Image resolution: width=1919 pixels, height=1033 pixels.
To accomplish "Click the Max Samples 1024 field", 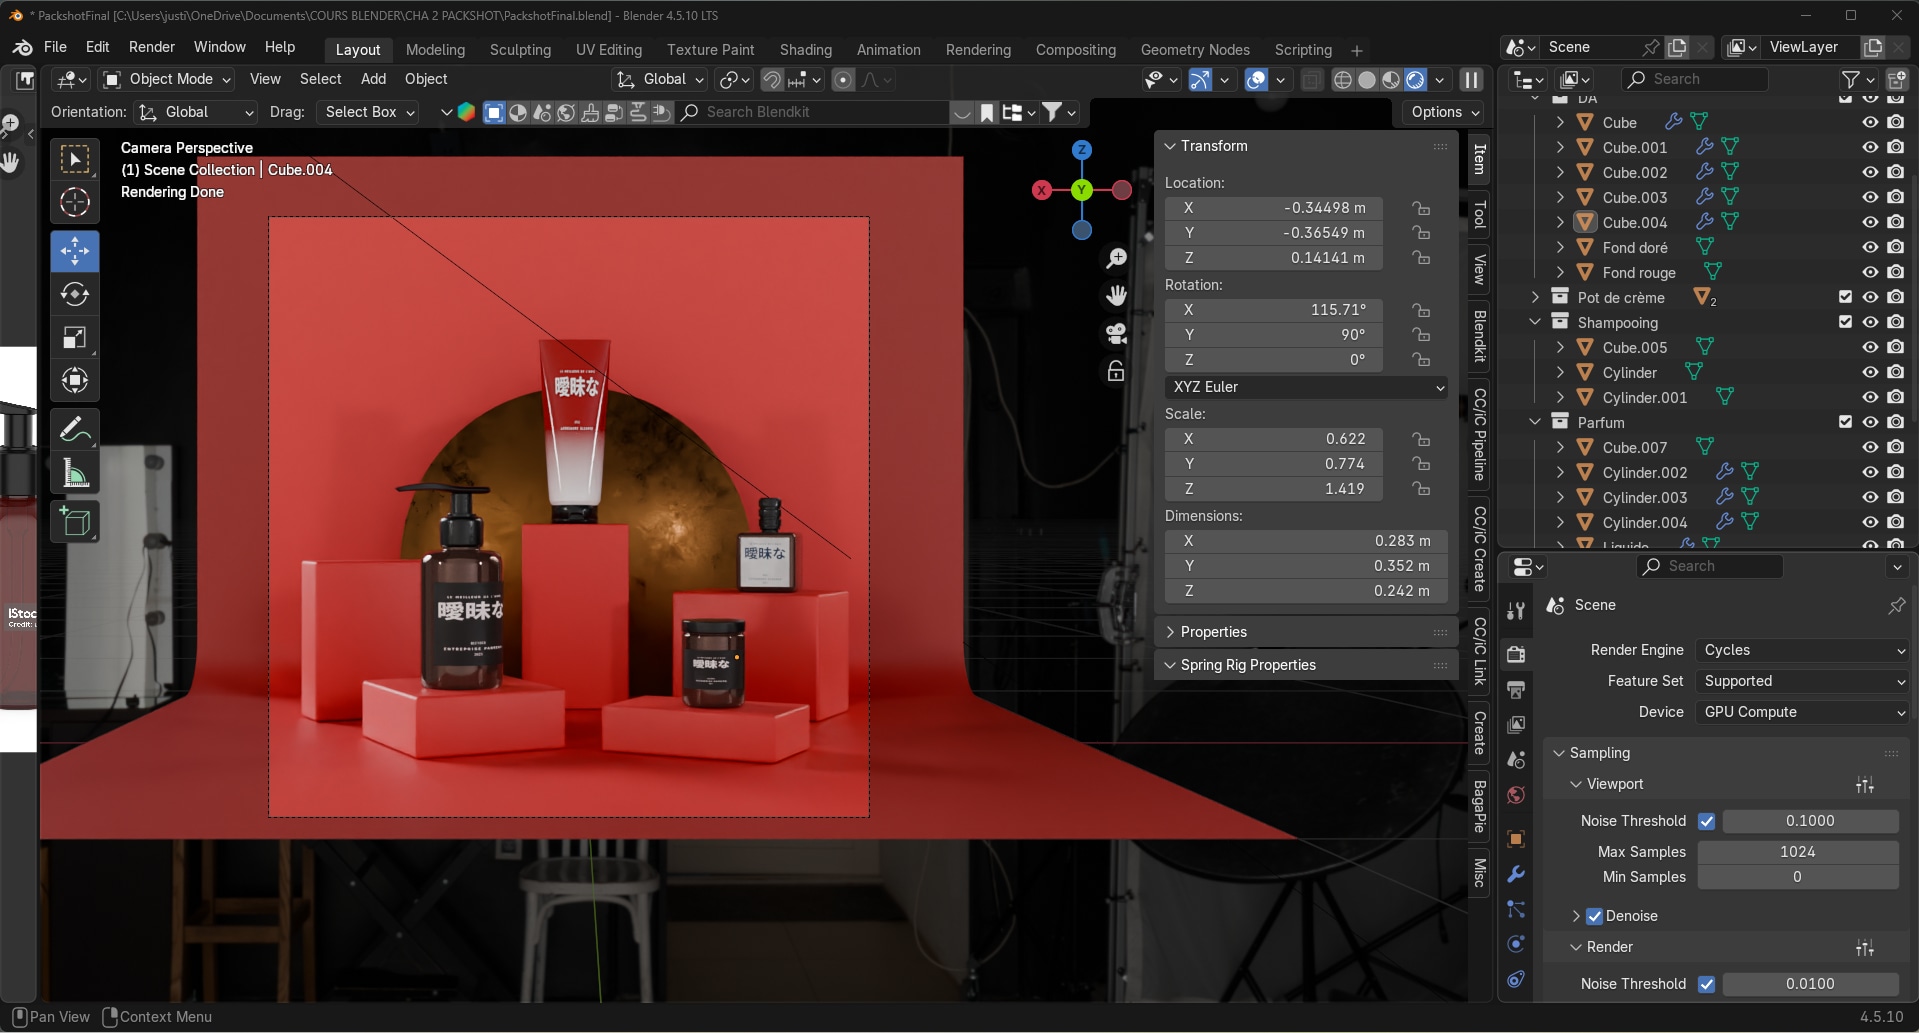I will coord(1798,852).
